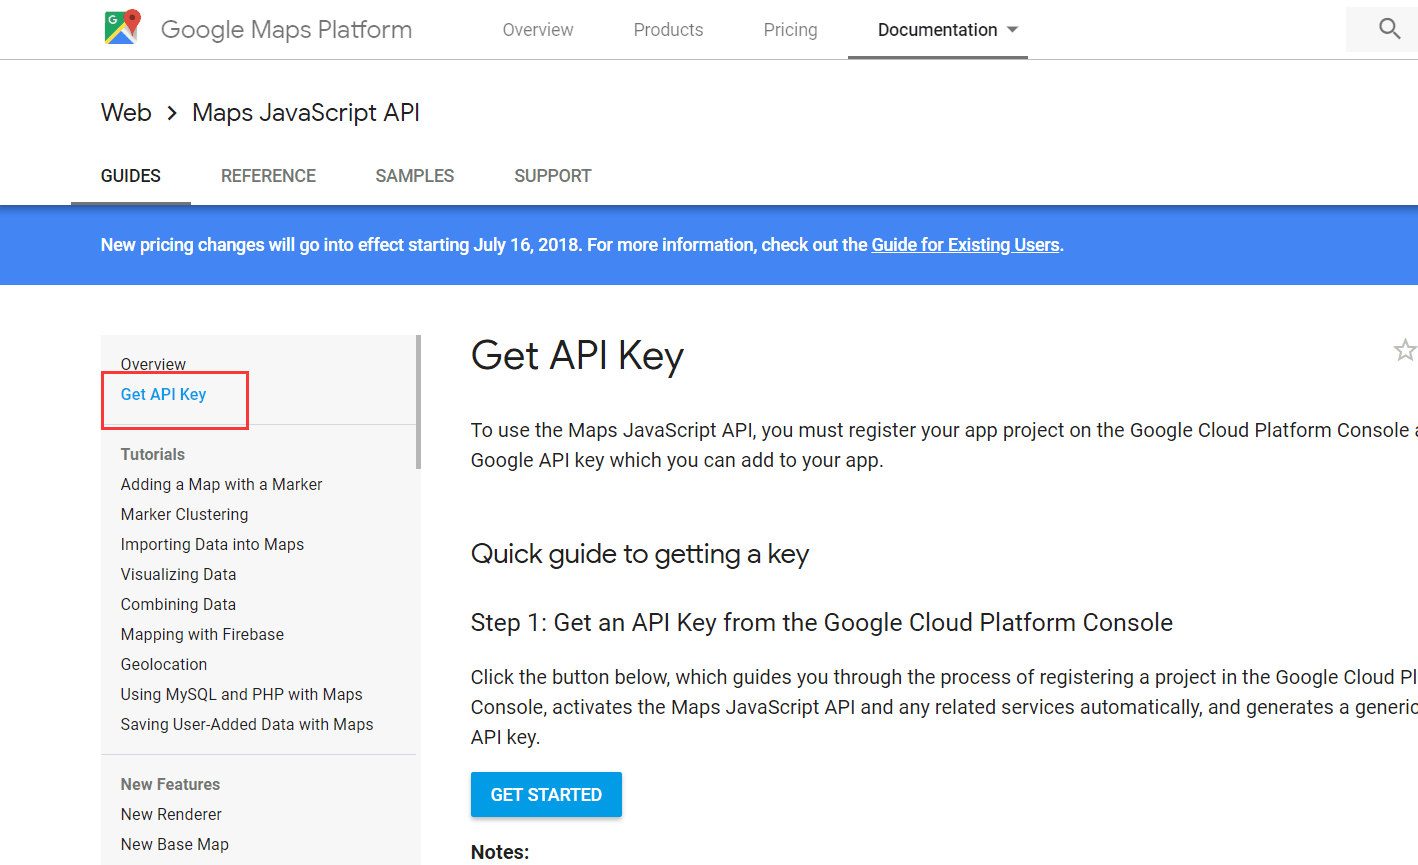Switch to the SAMPLES tab

click(x=414, y=176)
